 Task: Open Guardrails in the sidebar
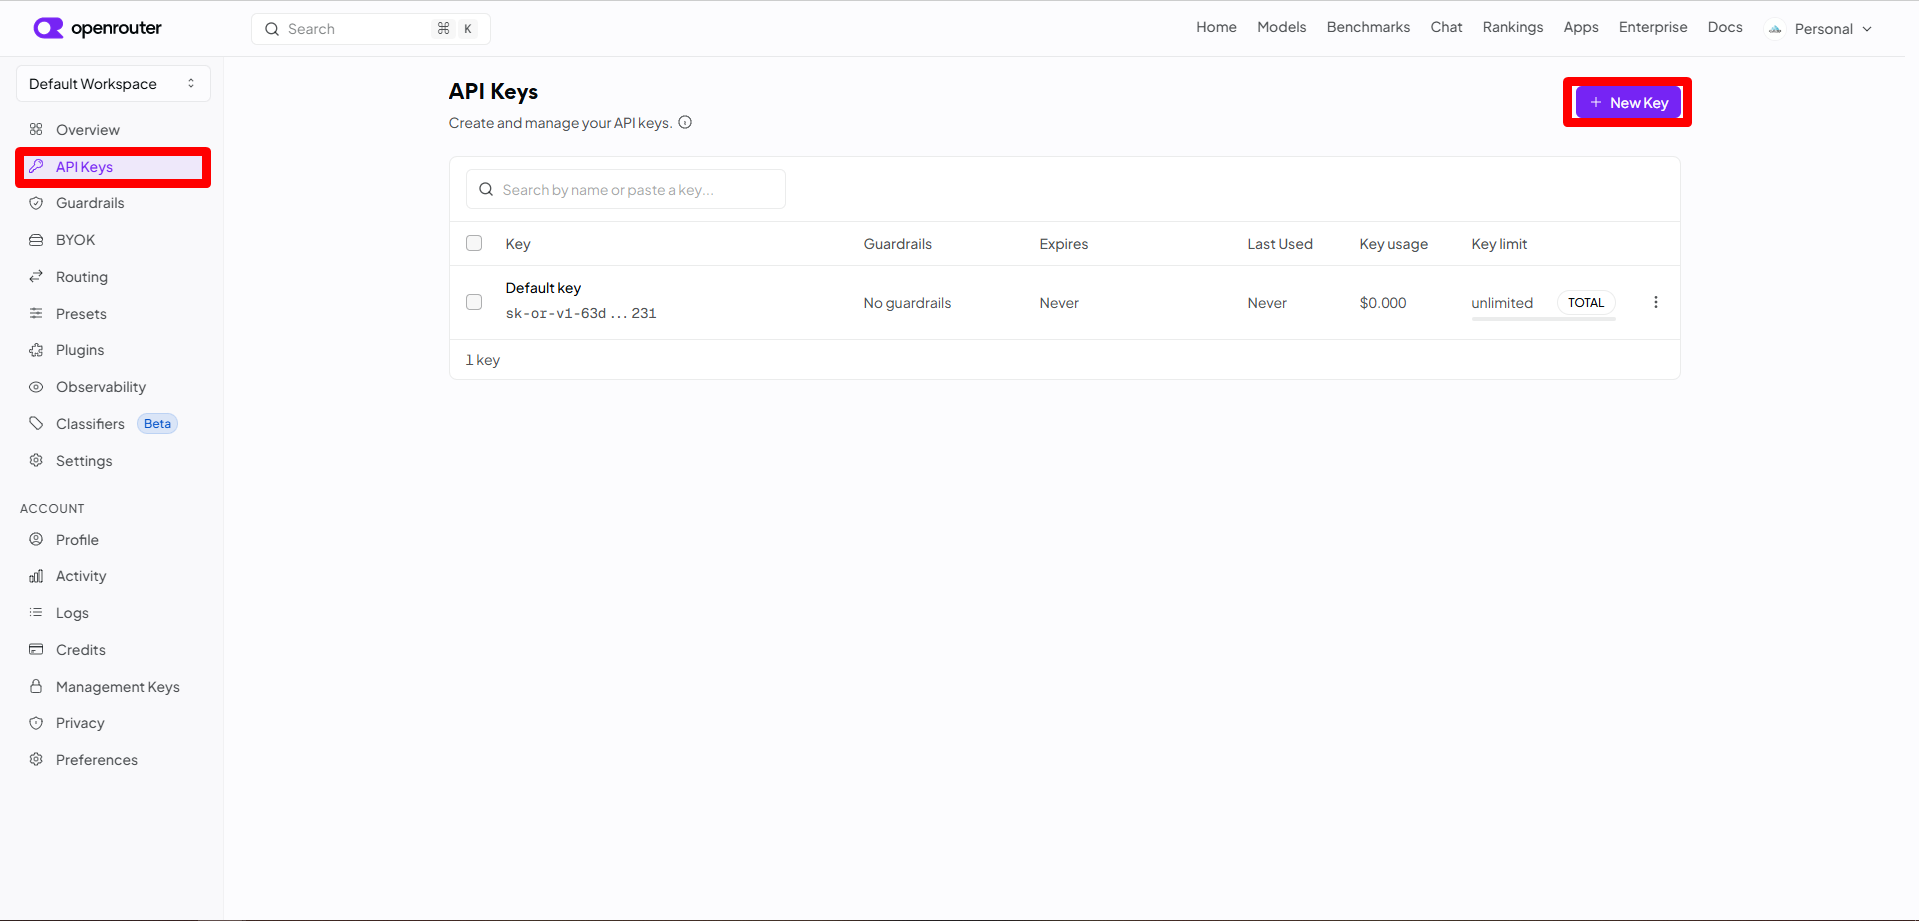113,203
